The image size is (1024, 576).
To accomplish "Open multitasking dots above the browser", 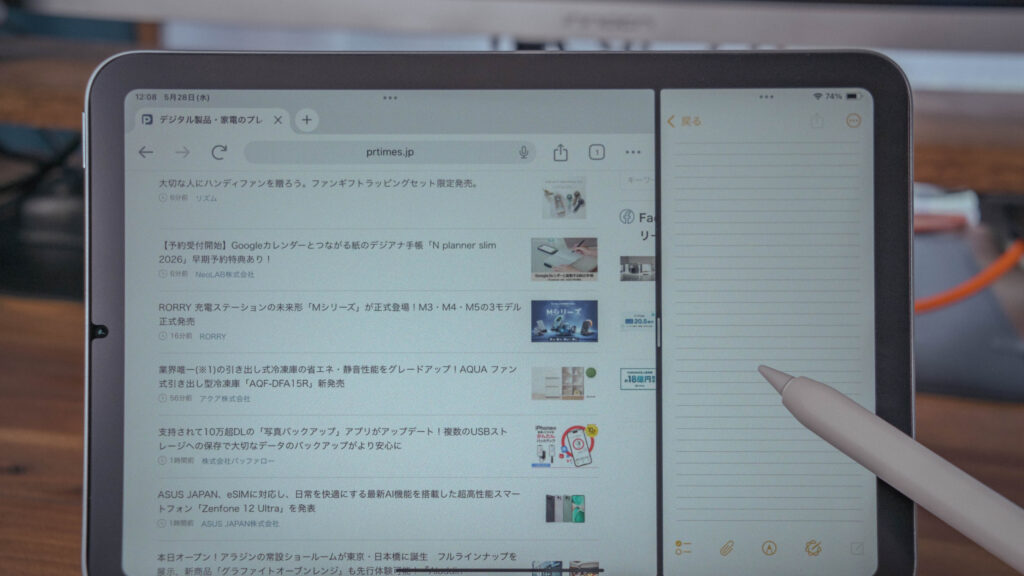I will pos(389,98).
